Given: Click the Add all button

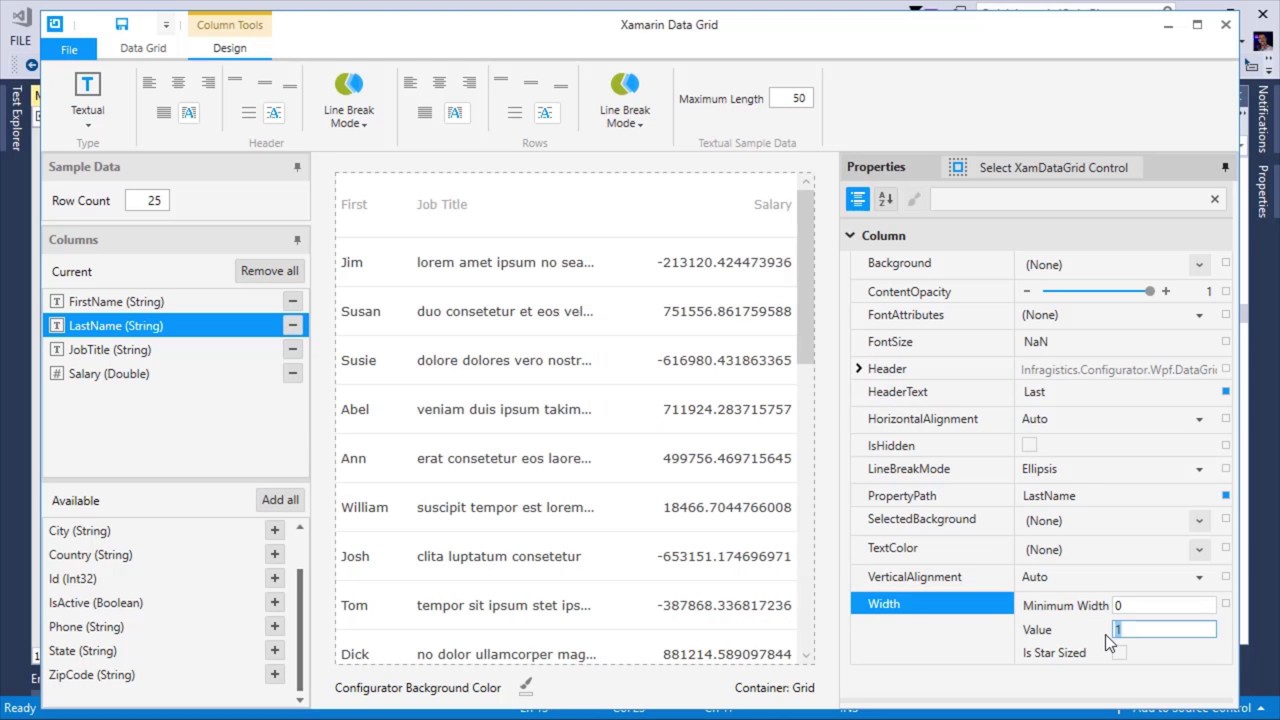Looking at the screenshot, I should point(280,500).
